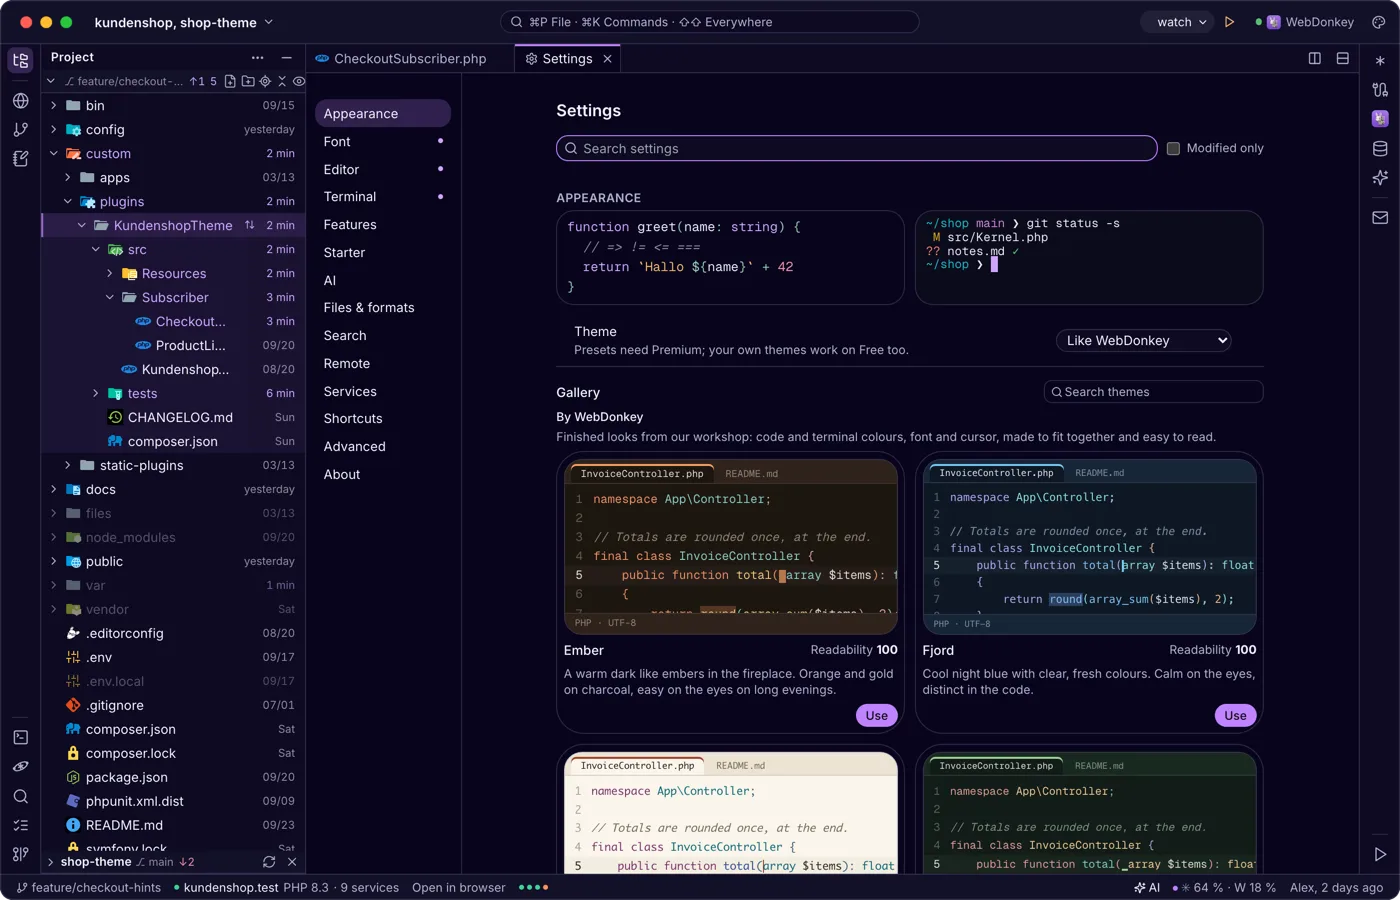Image resolution: width=1400 pixels, height=900 pixels.
Task: Collapse all folders with the Project toolbar icon
Action: point(282,81)
